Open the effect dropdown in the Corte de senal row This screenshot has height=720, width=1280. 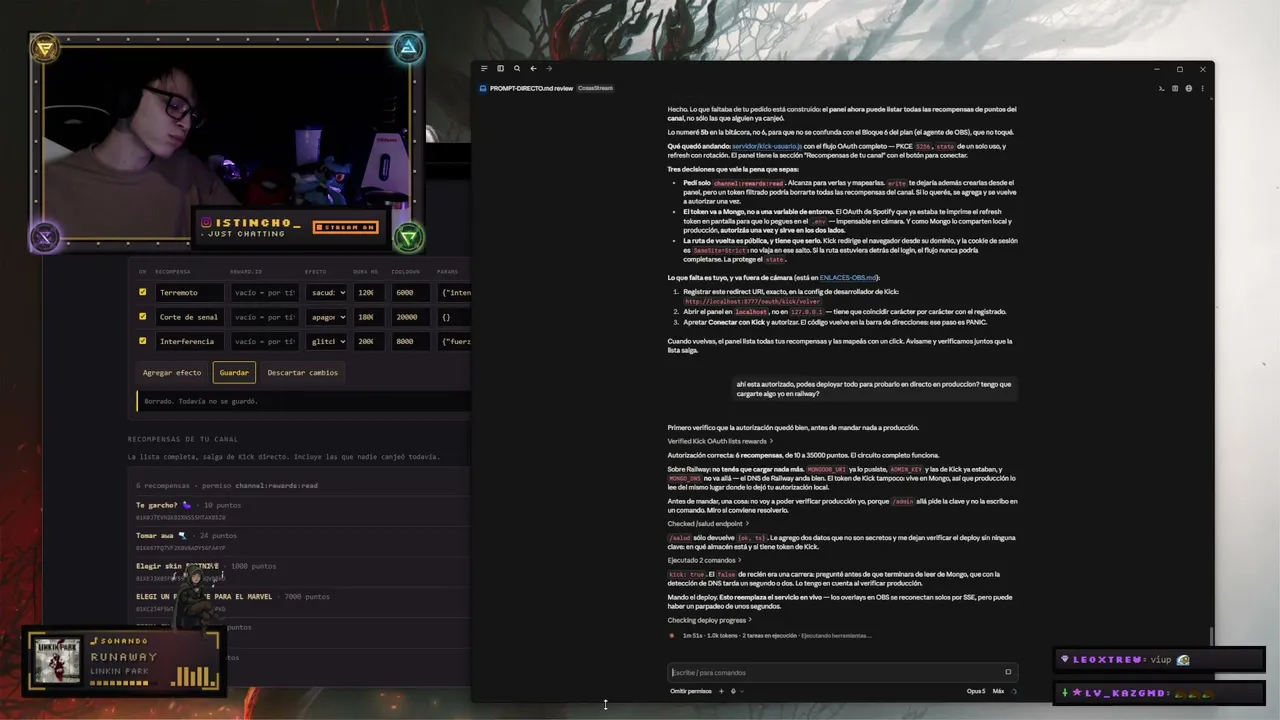coord(327,317)
